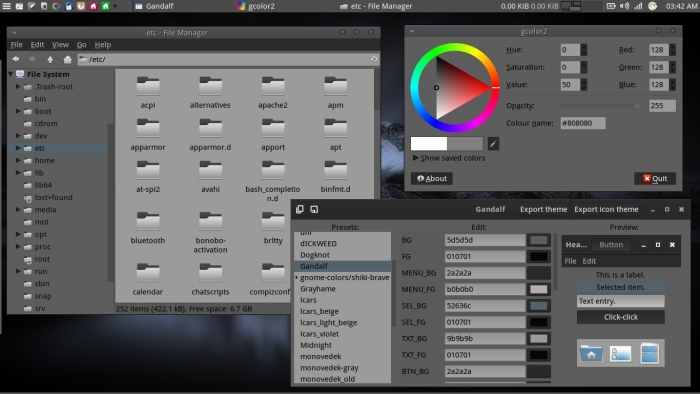Click the white saved color in gcolor2
The height and width of the screenshot is (394, 700).
coord(429,144)
